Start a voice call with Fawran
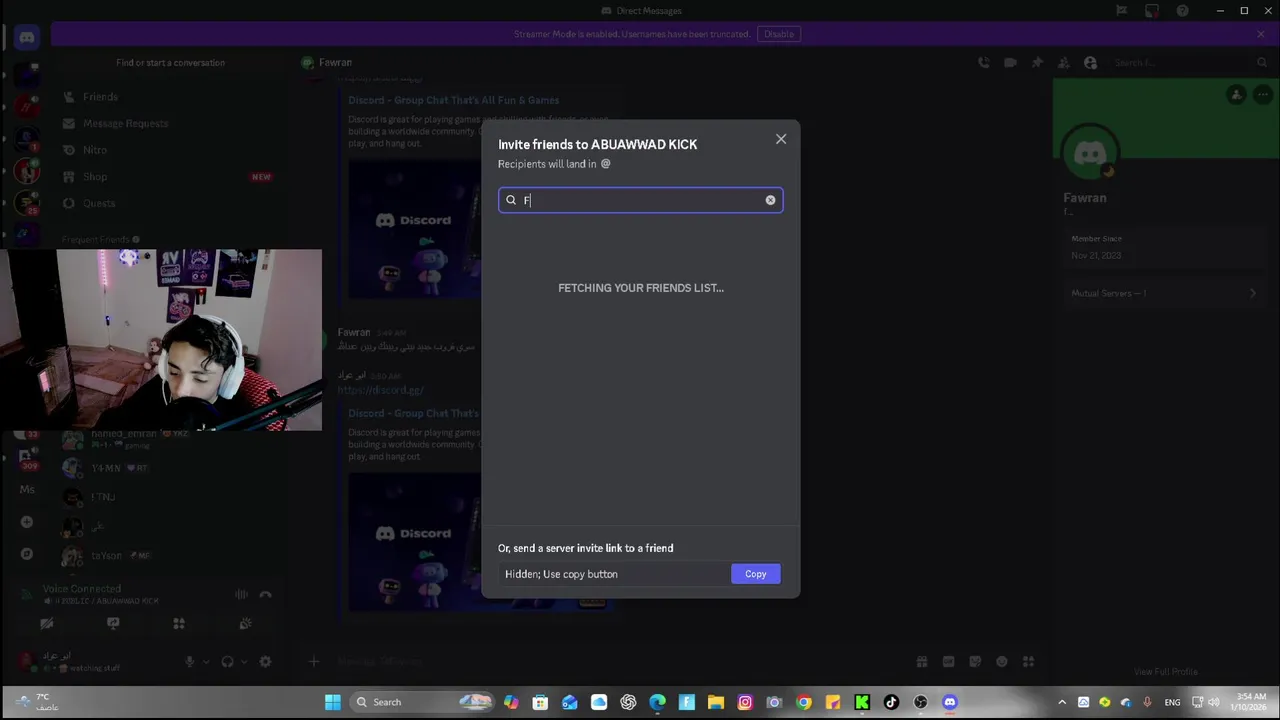1280x720 pixels. [x=984, y=62]
